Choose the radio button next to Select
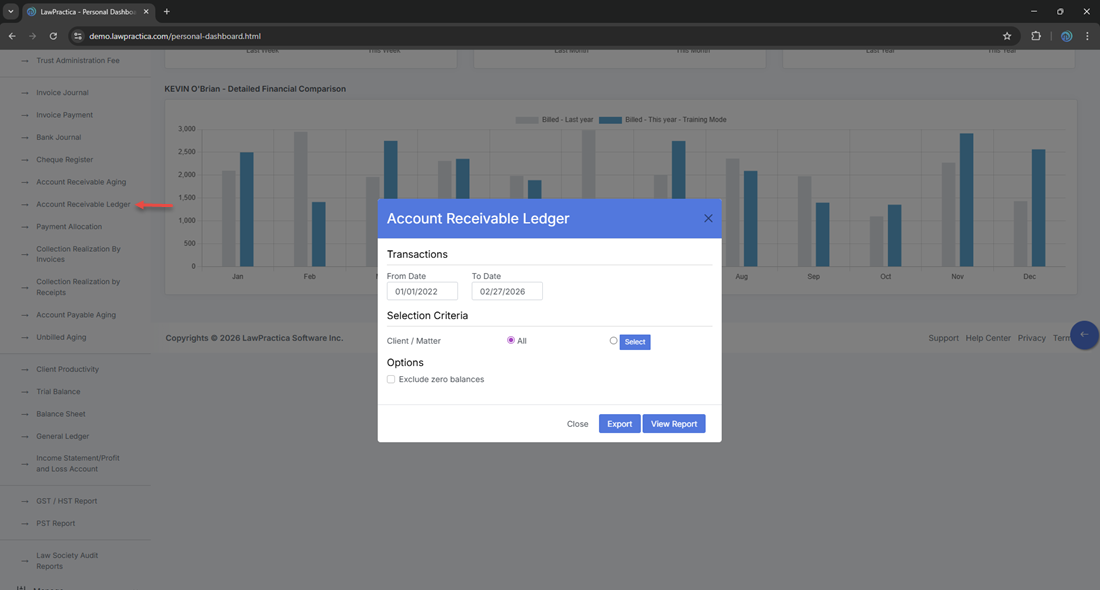 coord(613,341)
